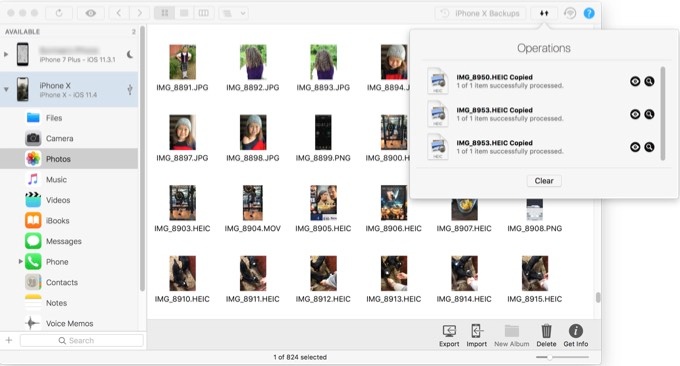Quick Look second operation, first IMG_8953.HEIC Copied

coord(635,114)
